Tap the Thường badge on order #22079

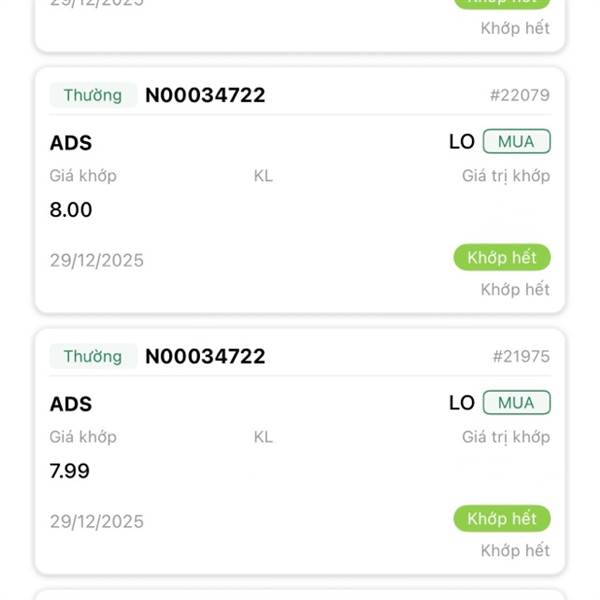point(93,96)
